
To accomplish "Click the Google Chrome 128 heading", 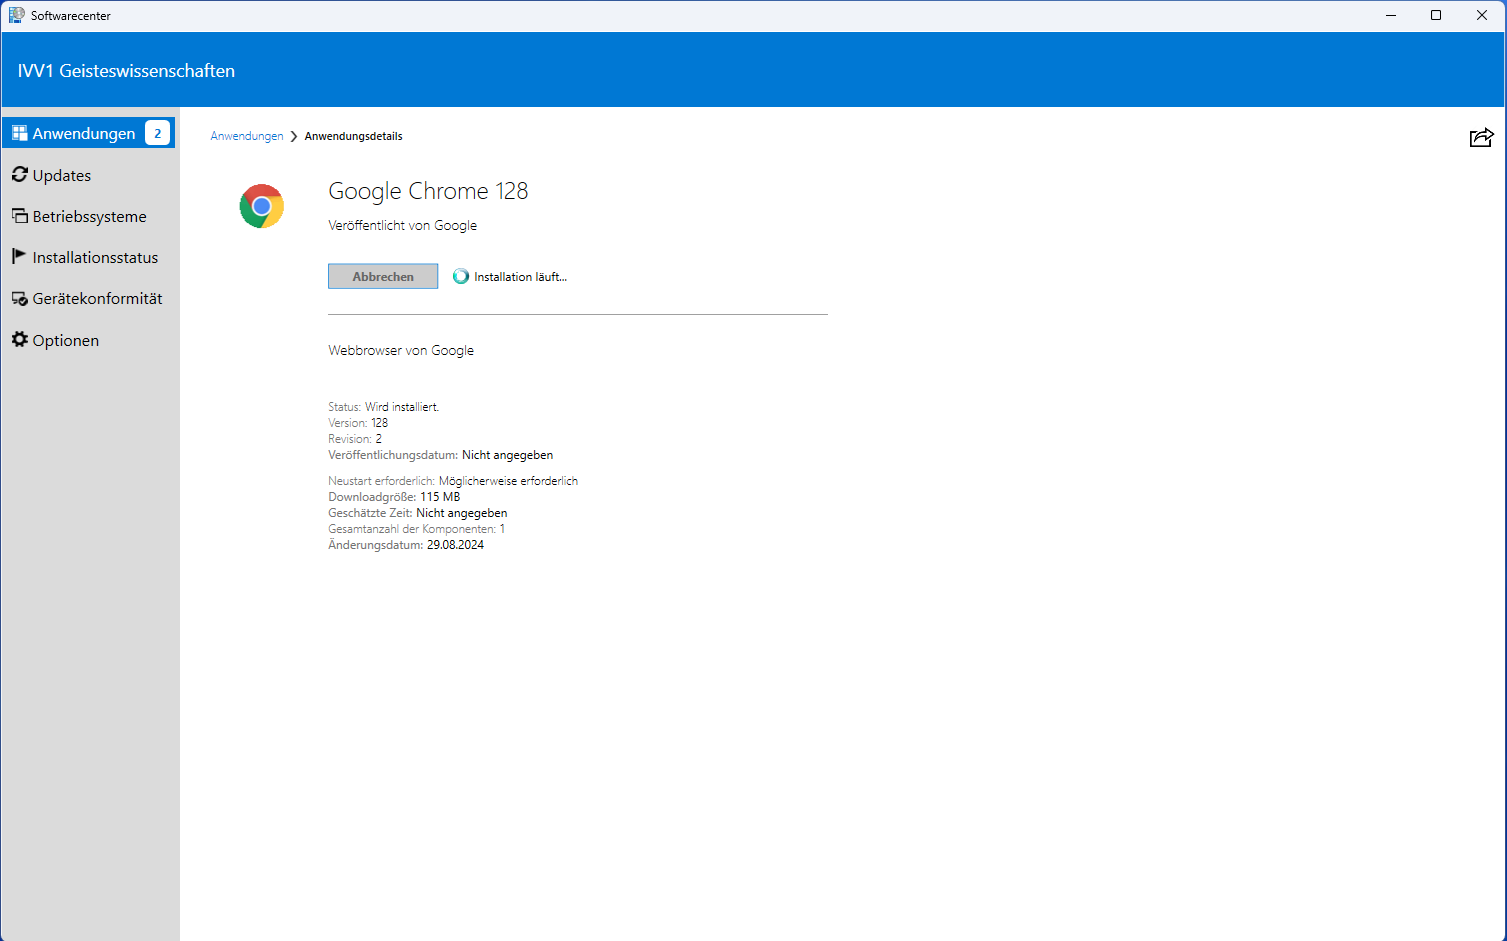I will pos(428,191).
